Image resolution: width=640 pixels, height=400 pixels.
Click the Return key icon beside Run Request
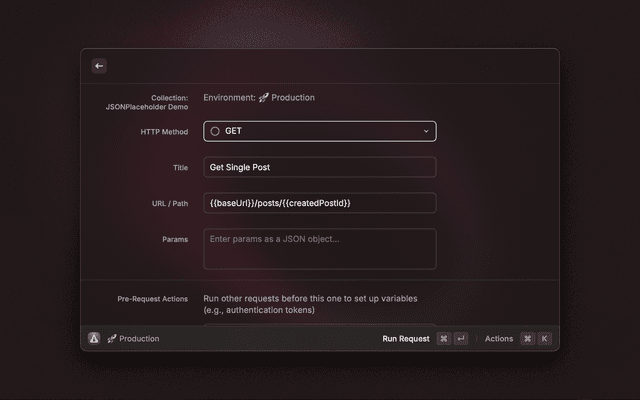coord(460,339)
